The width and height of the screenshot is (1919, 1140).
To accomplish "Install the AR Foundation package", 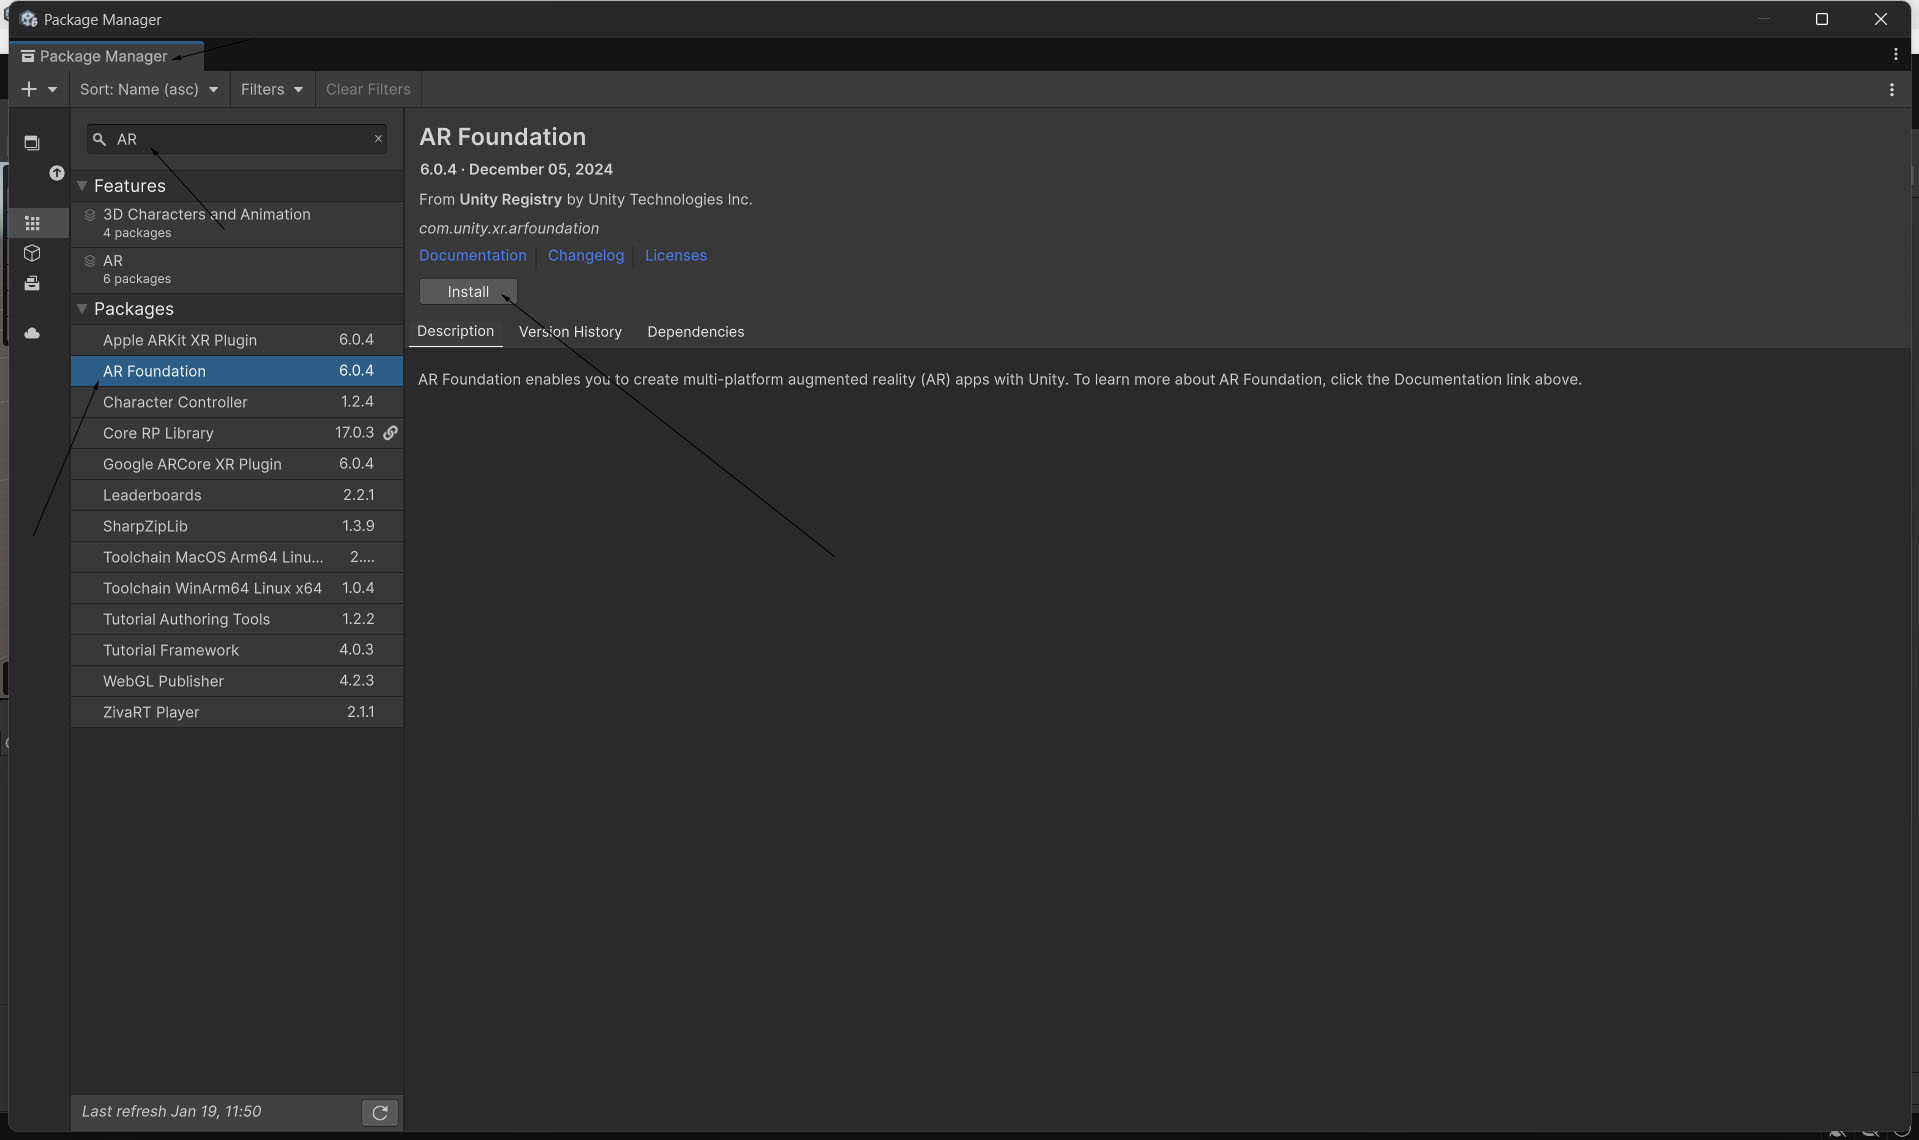I will (x=468, y=292).
